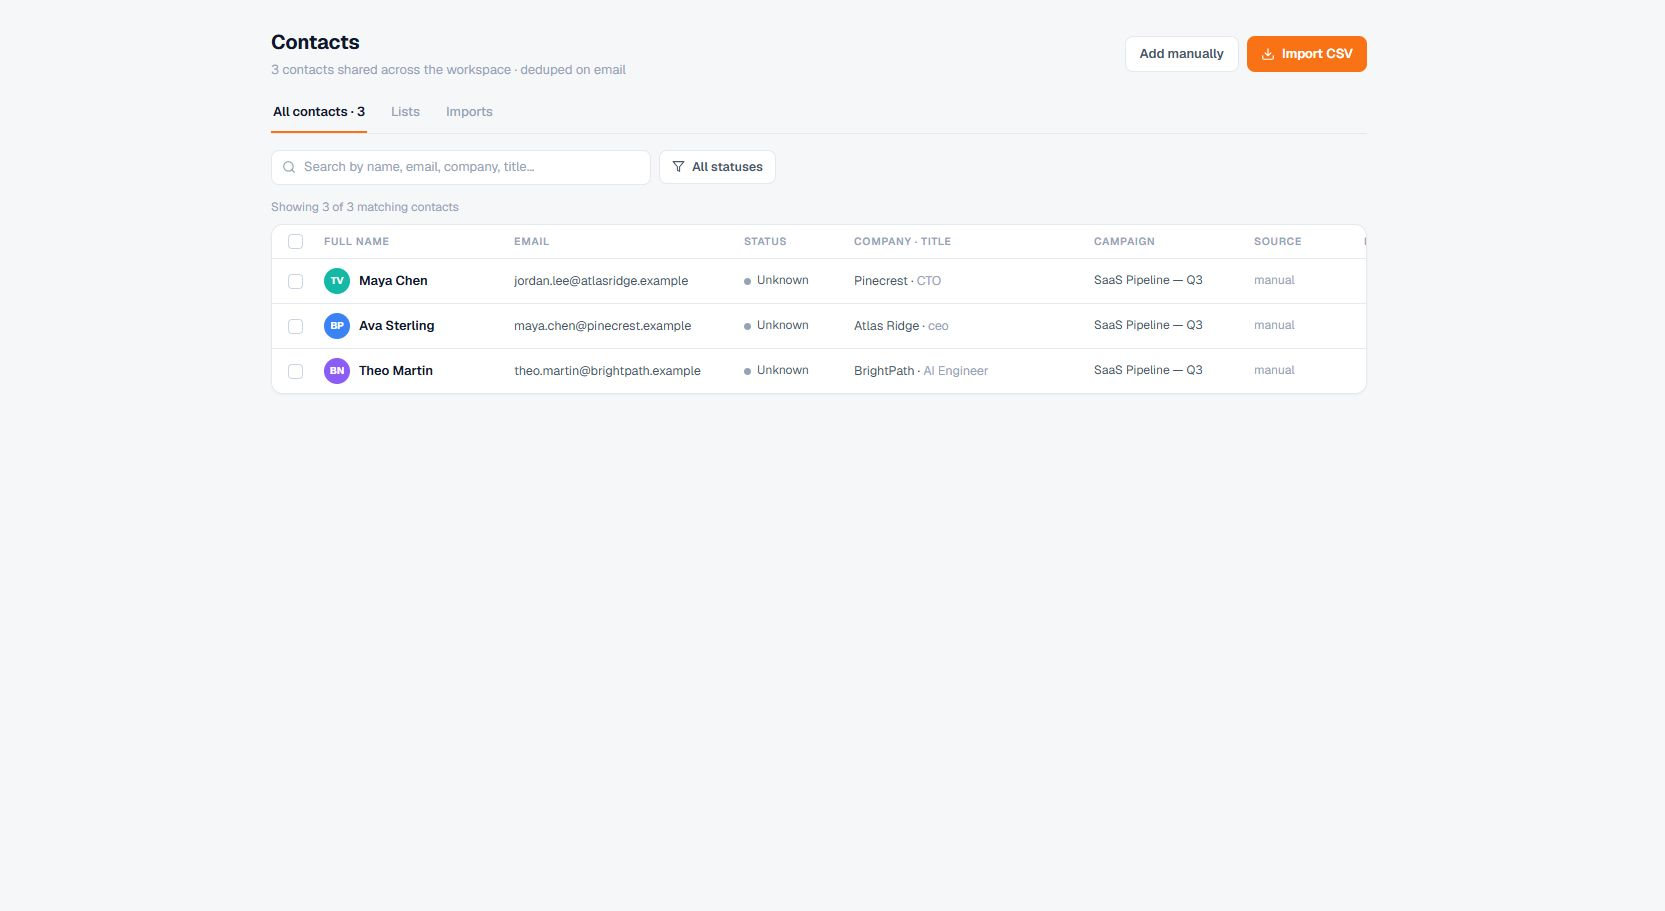The width and height of the screenshot is (1665, 911).
Task: Click the BP avatar next to Ava Sterling
Action: click(x=337, y=326)
